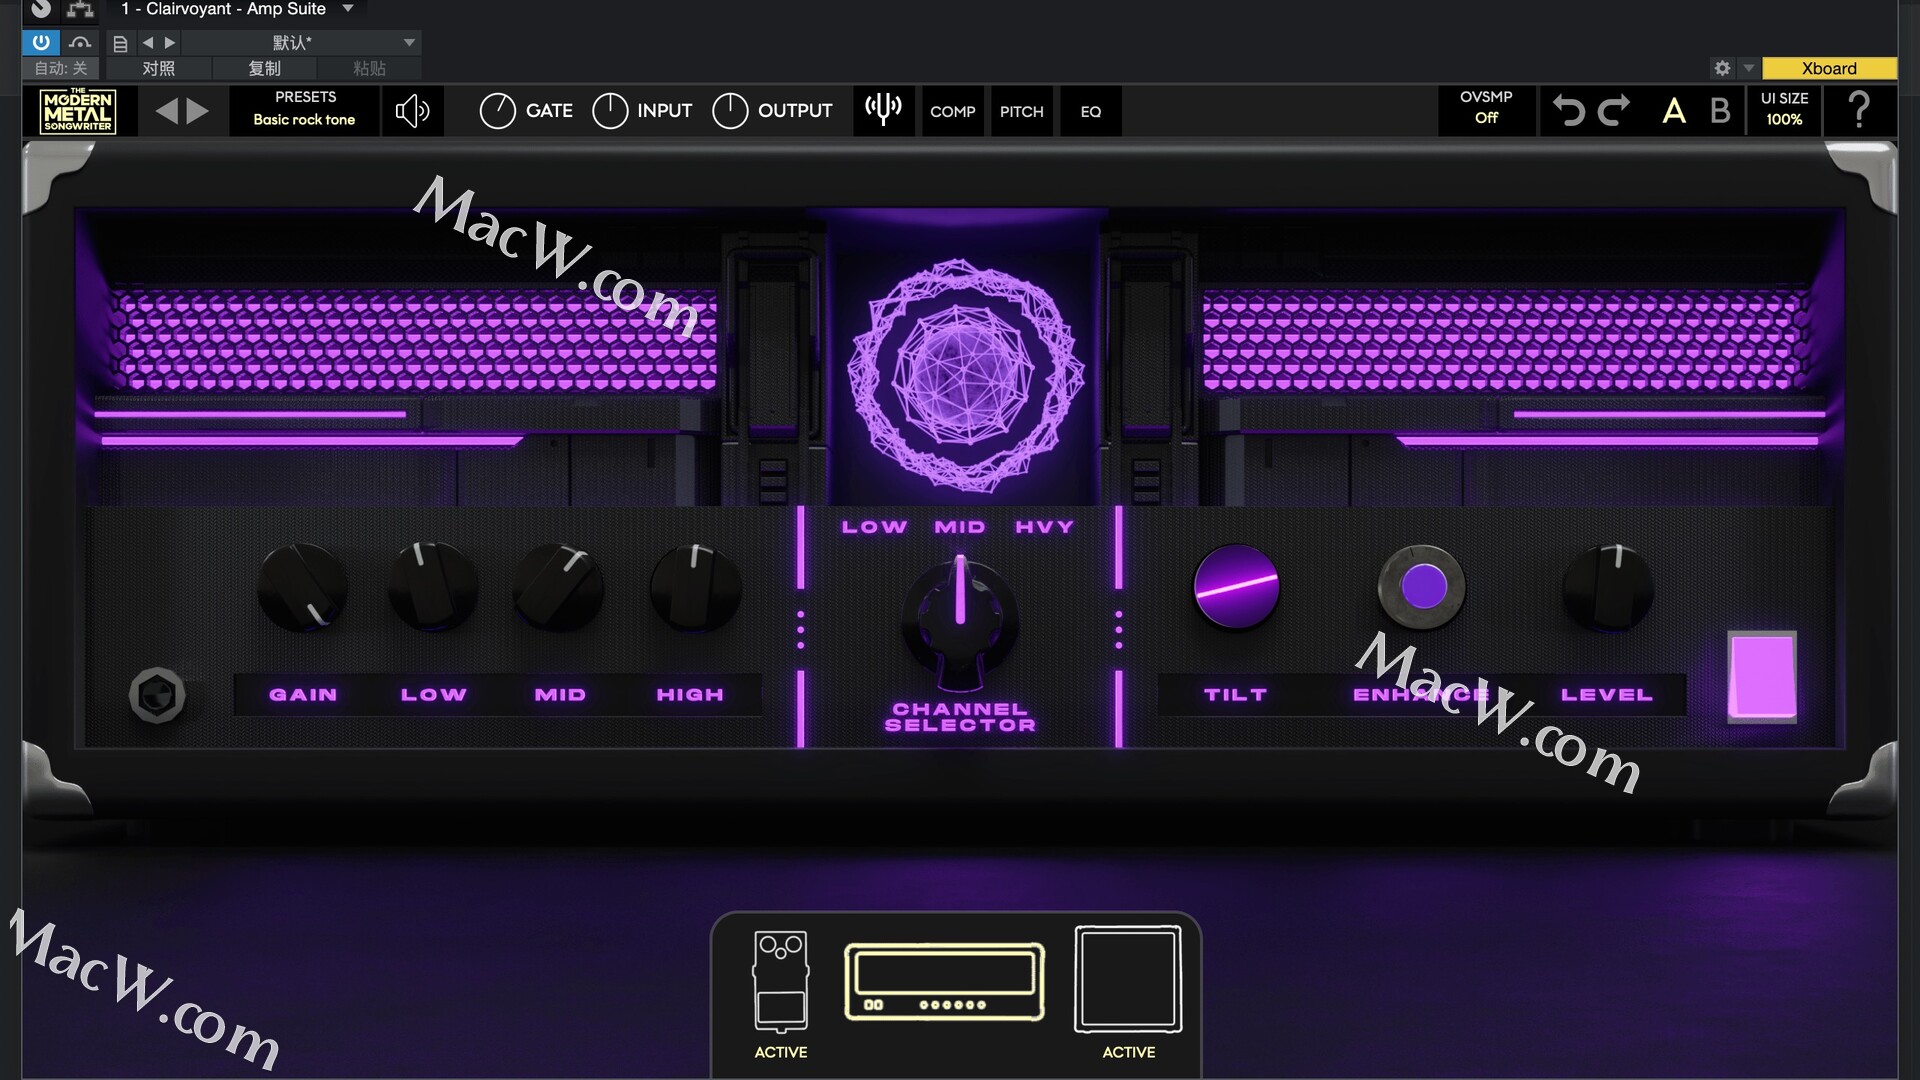Open the gear settings icon
Viewport: 1920px width, 1080px height.
[1722, 68]
